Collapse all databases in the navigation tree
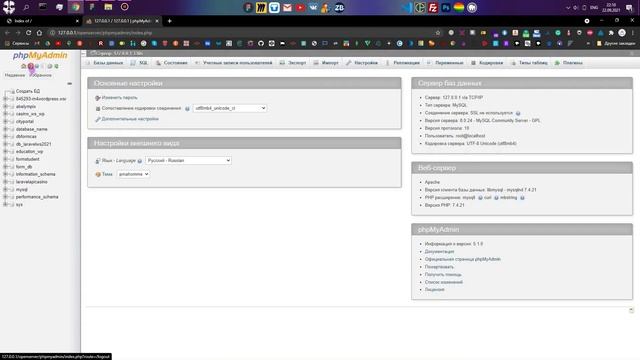The width and height of the screenshot is (640, 360). point(69,83)
